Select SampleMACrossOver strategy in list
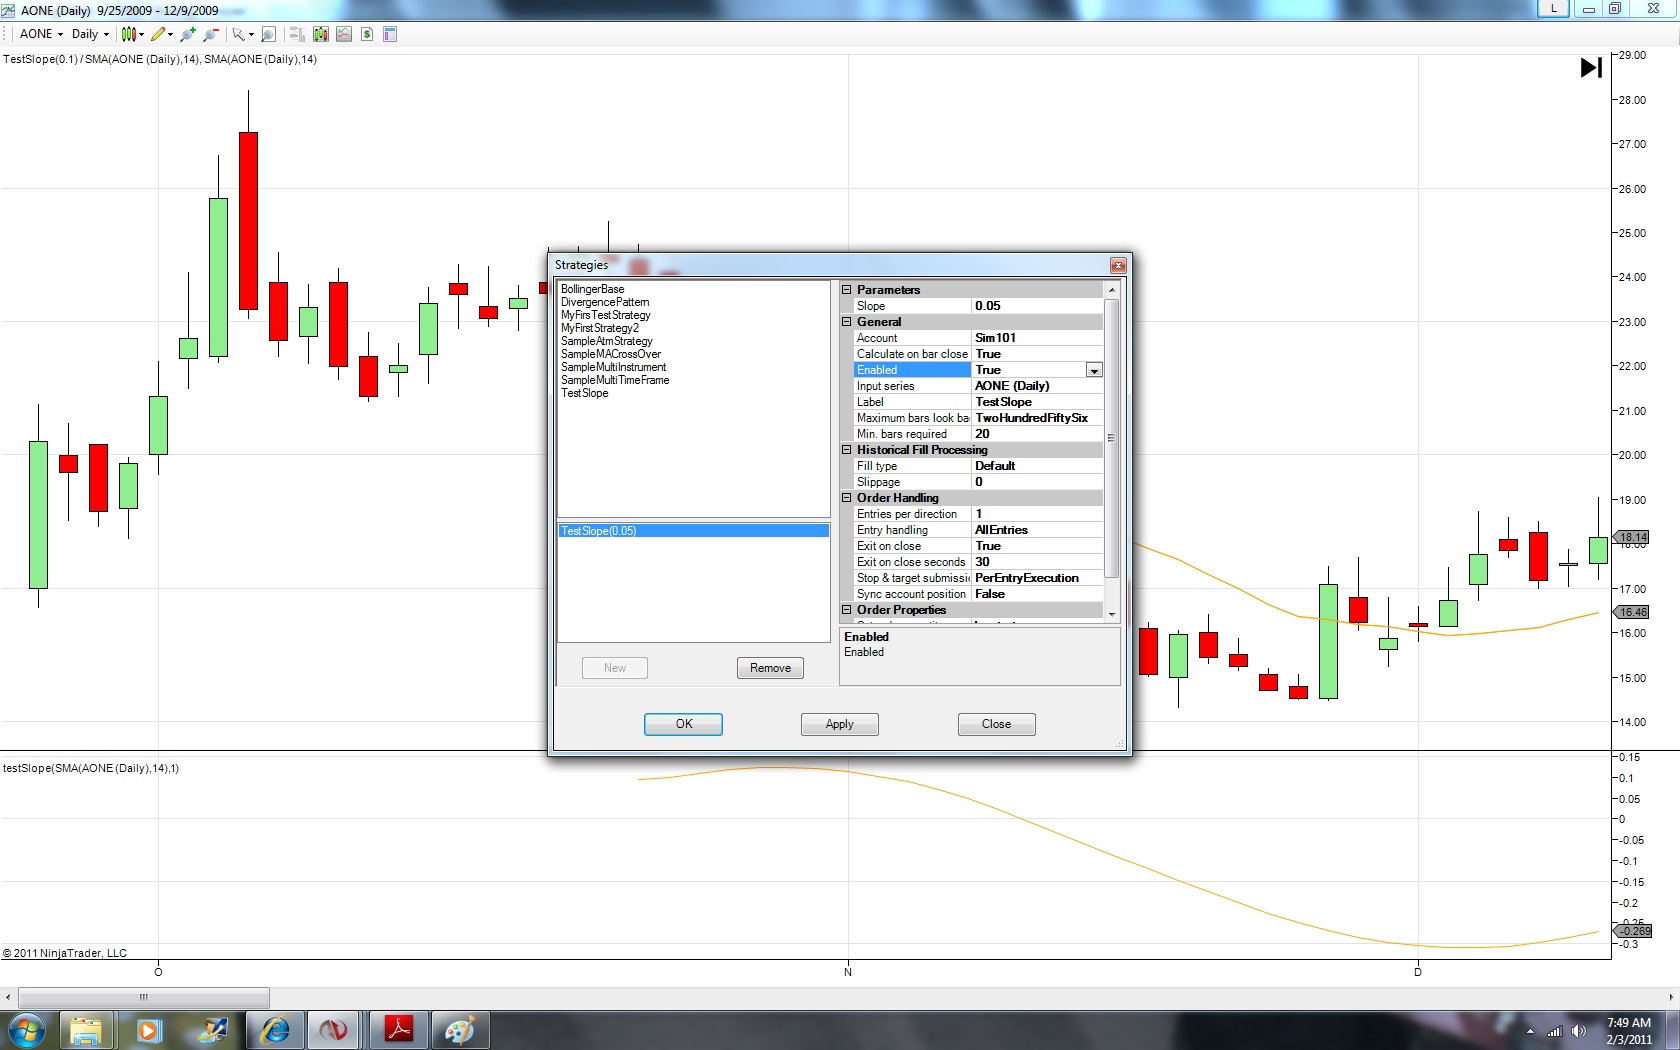 [611, 354]
